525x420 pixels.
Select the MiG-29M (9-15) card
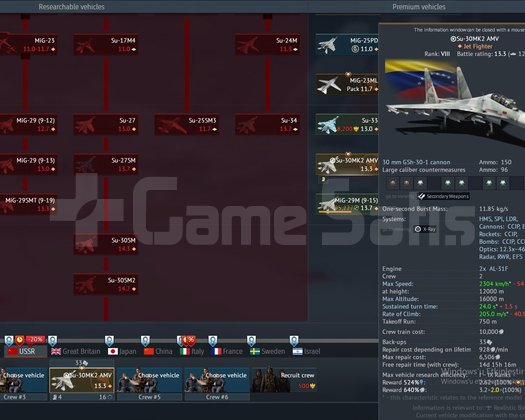pos(347,204)
